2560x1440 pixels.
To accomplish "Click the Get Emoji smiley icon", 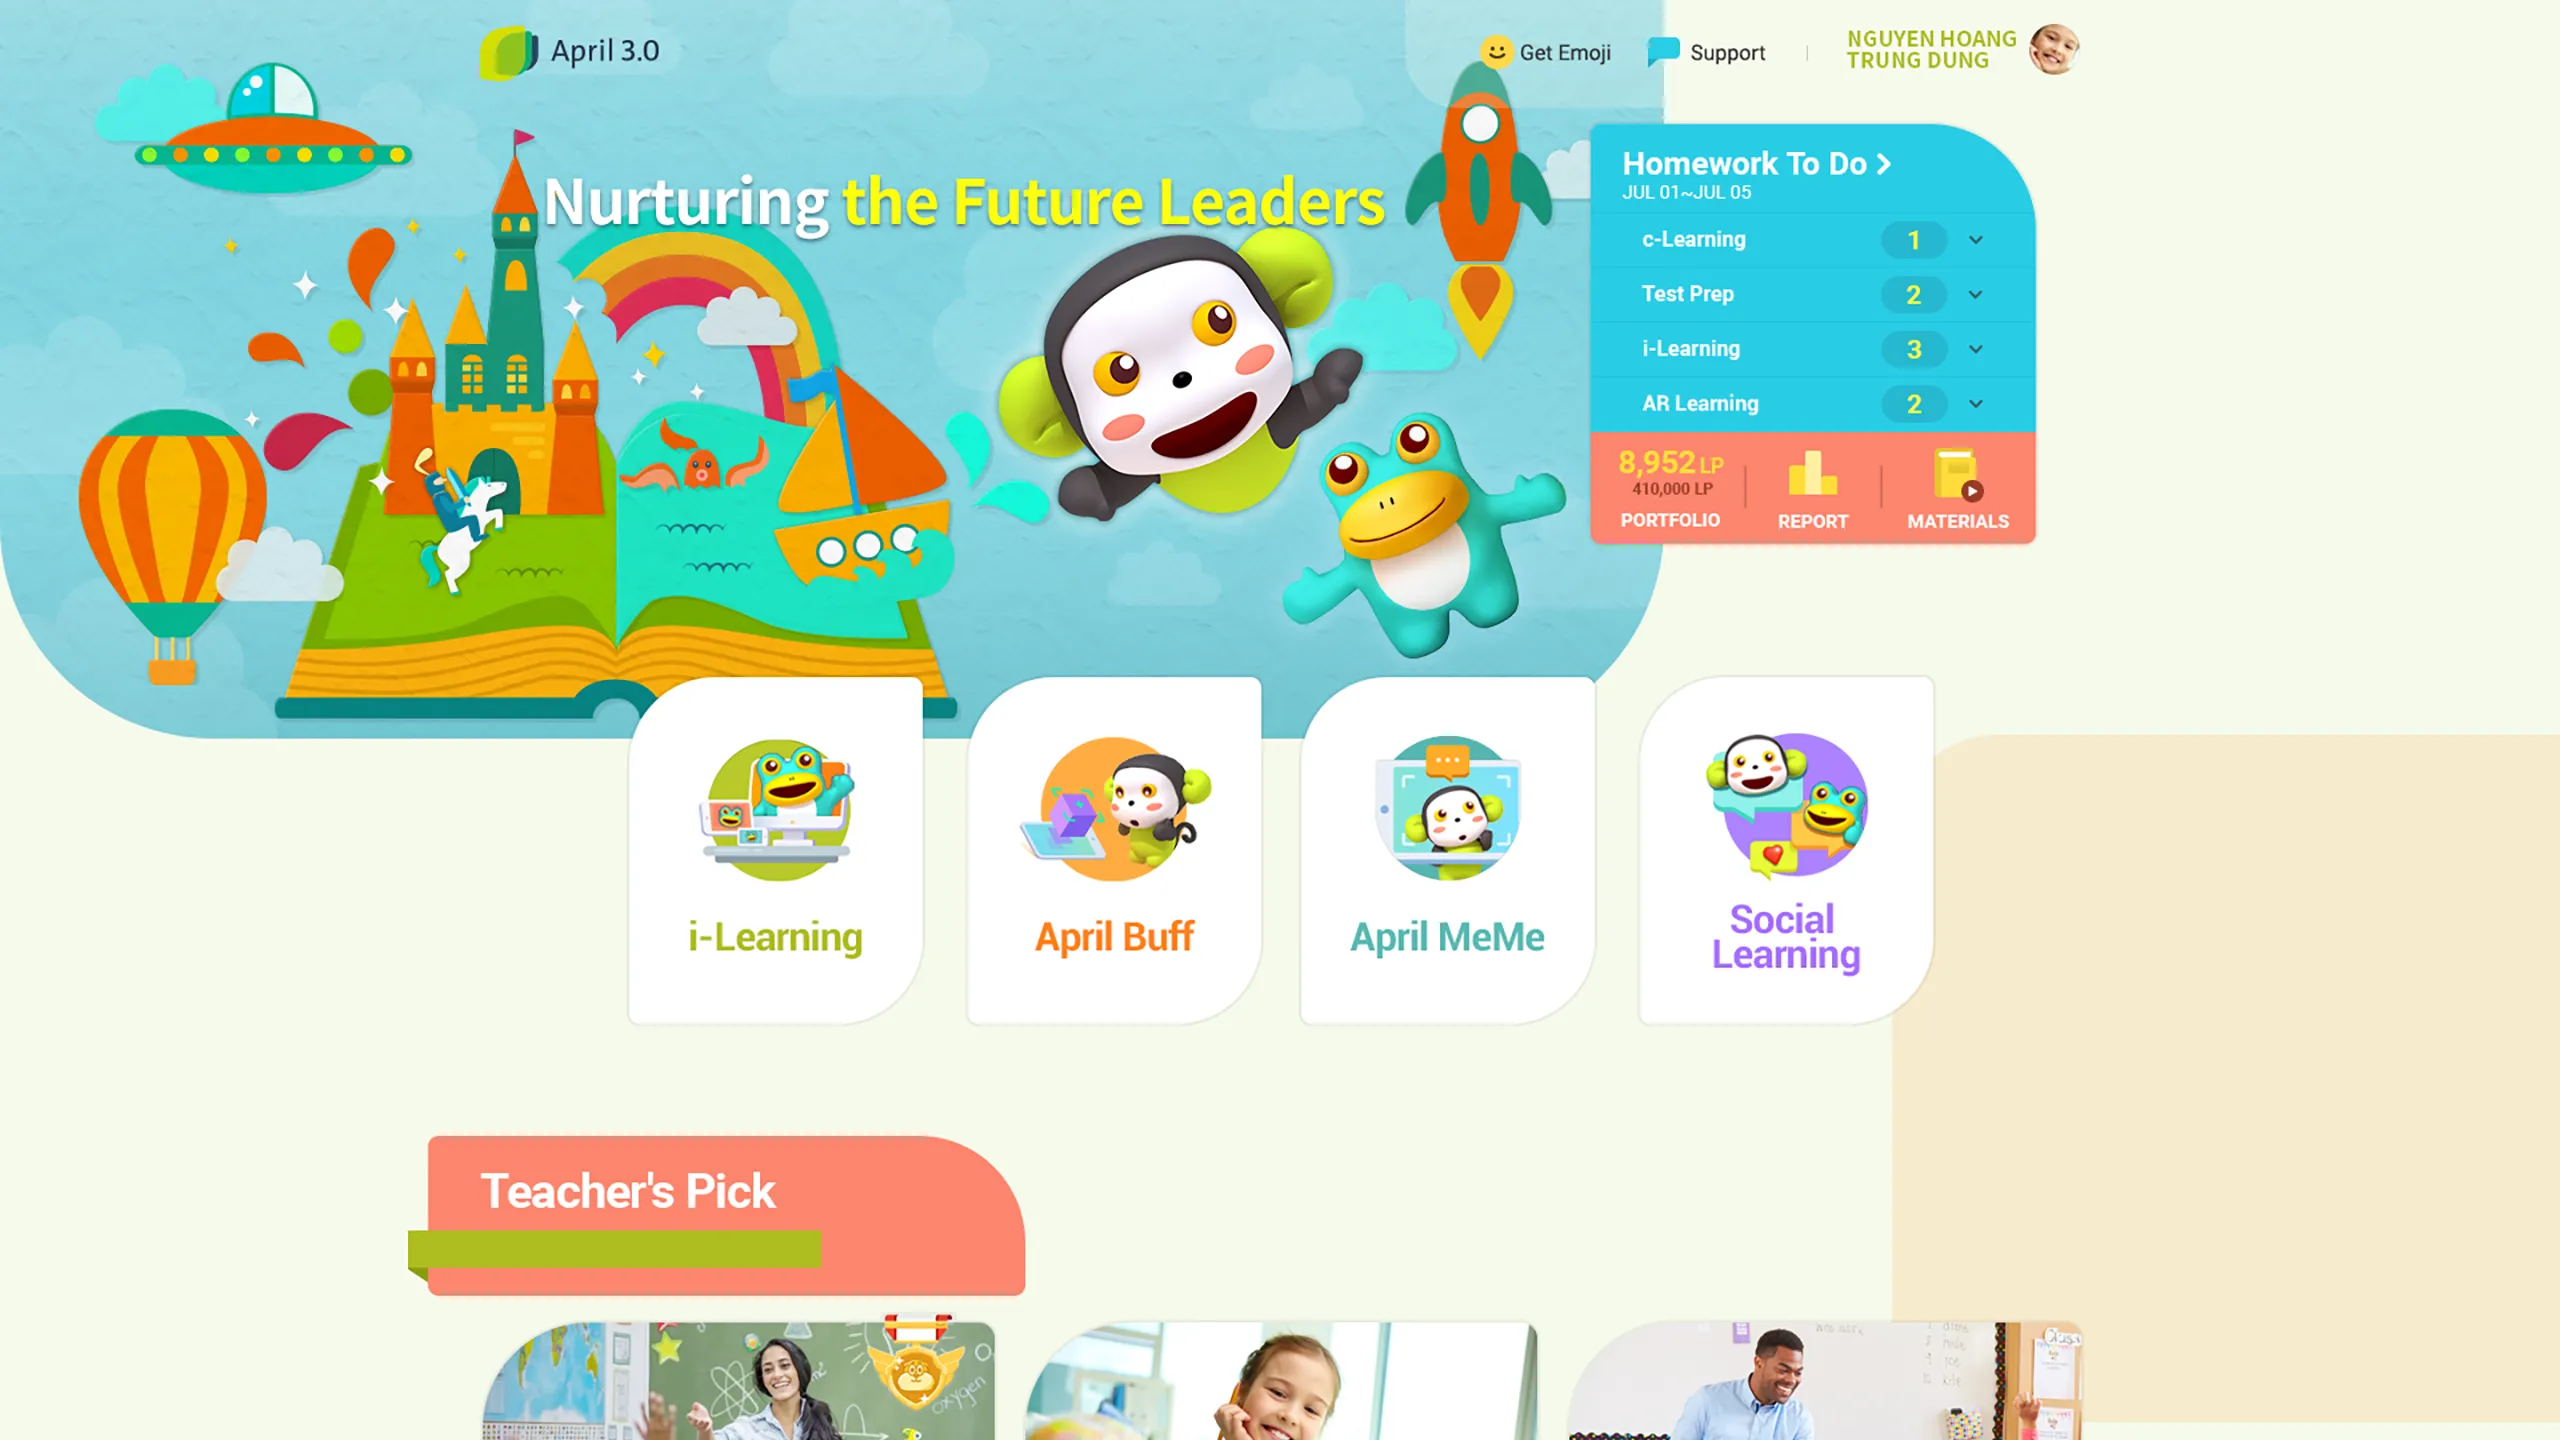I will (x=1496, y=51).
